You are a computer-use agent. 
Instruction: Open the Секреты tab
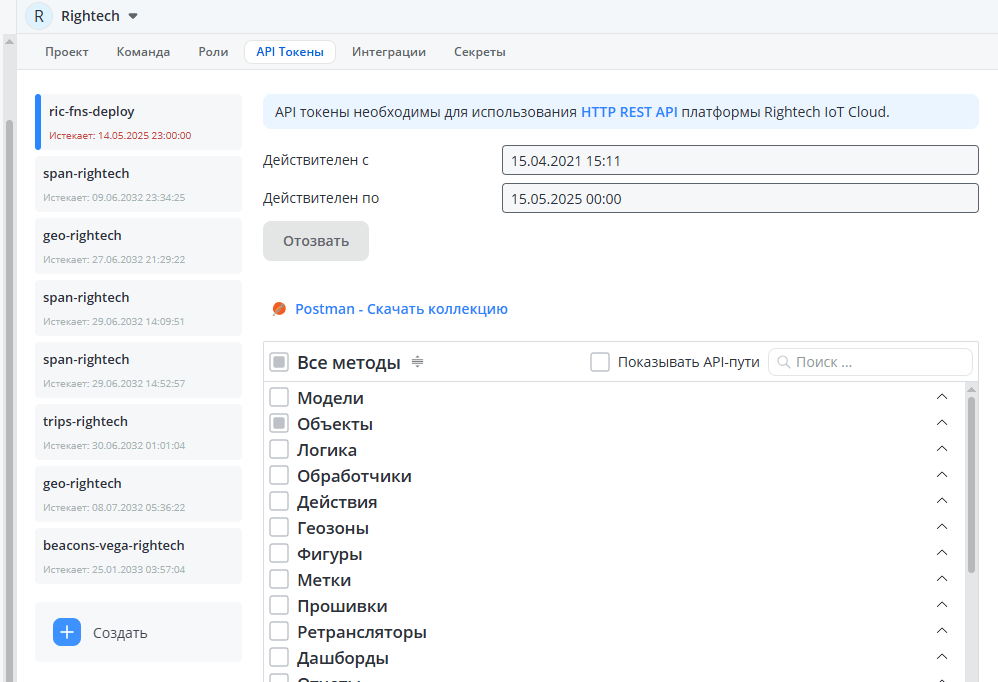click(x=480, y=52)
